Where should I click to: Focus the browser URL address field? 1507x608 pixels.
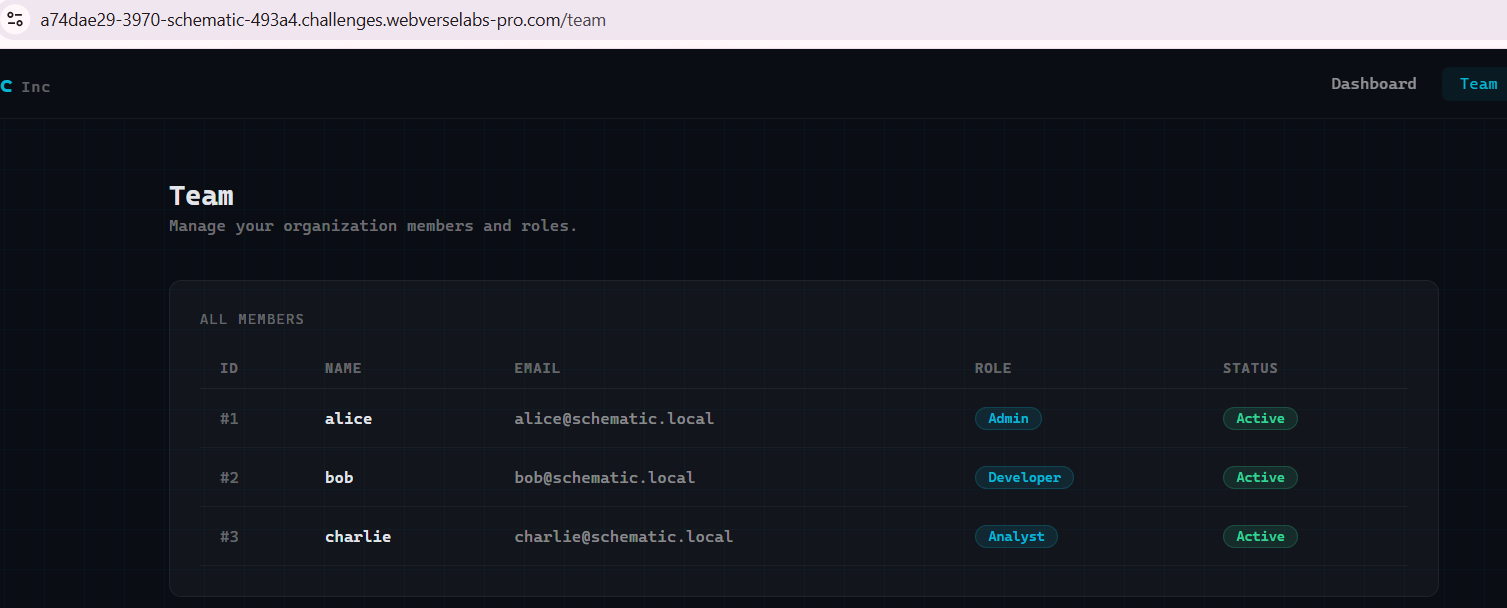coord(322,20)
